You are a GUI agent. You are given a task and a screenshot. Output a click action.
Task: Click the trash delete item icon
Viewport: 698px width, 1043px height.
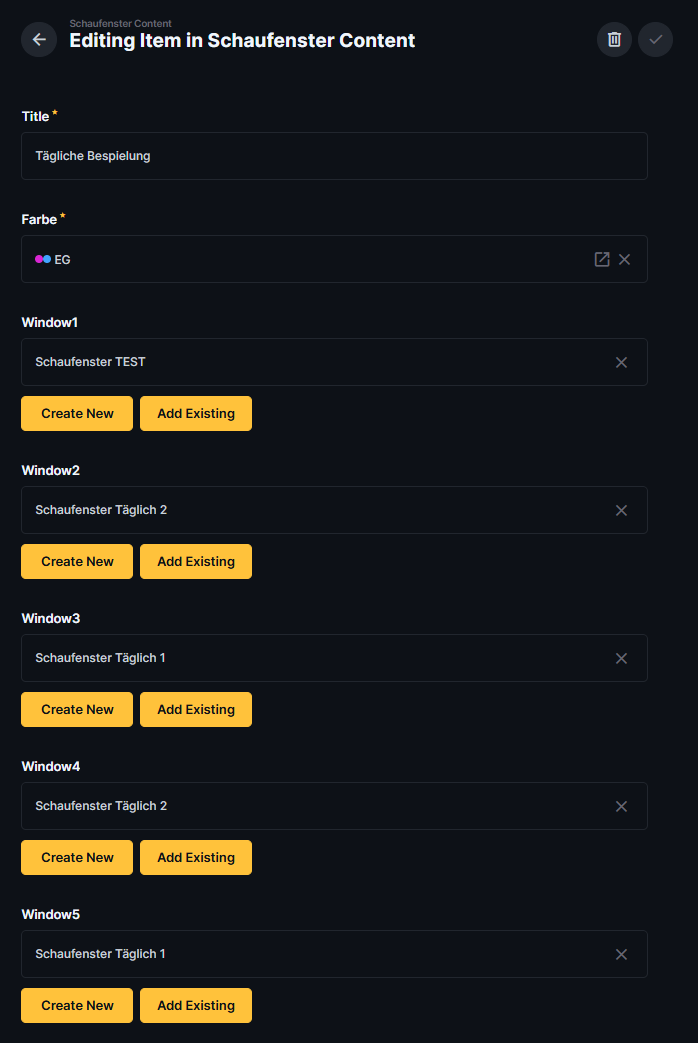point(614,40)
